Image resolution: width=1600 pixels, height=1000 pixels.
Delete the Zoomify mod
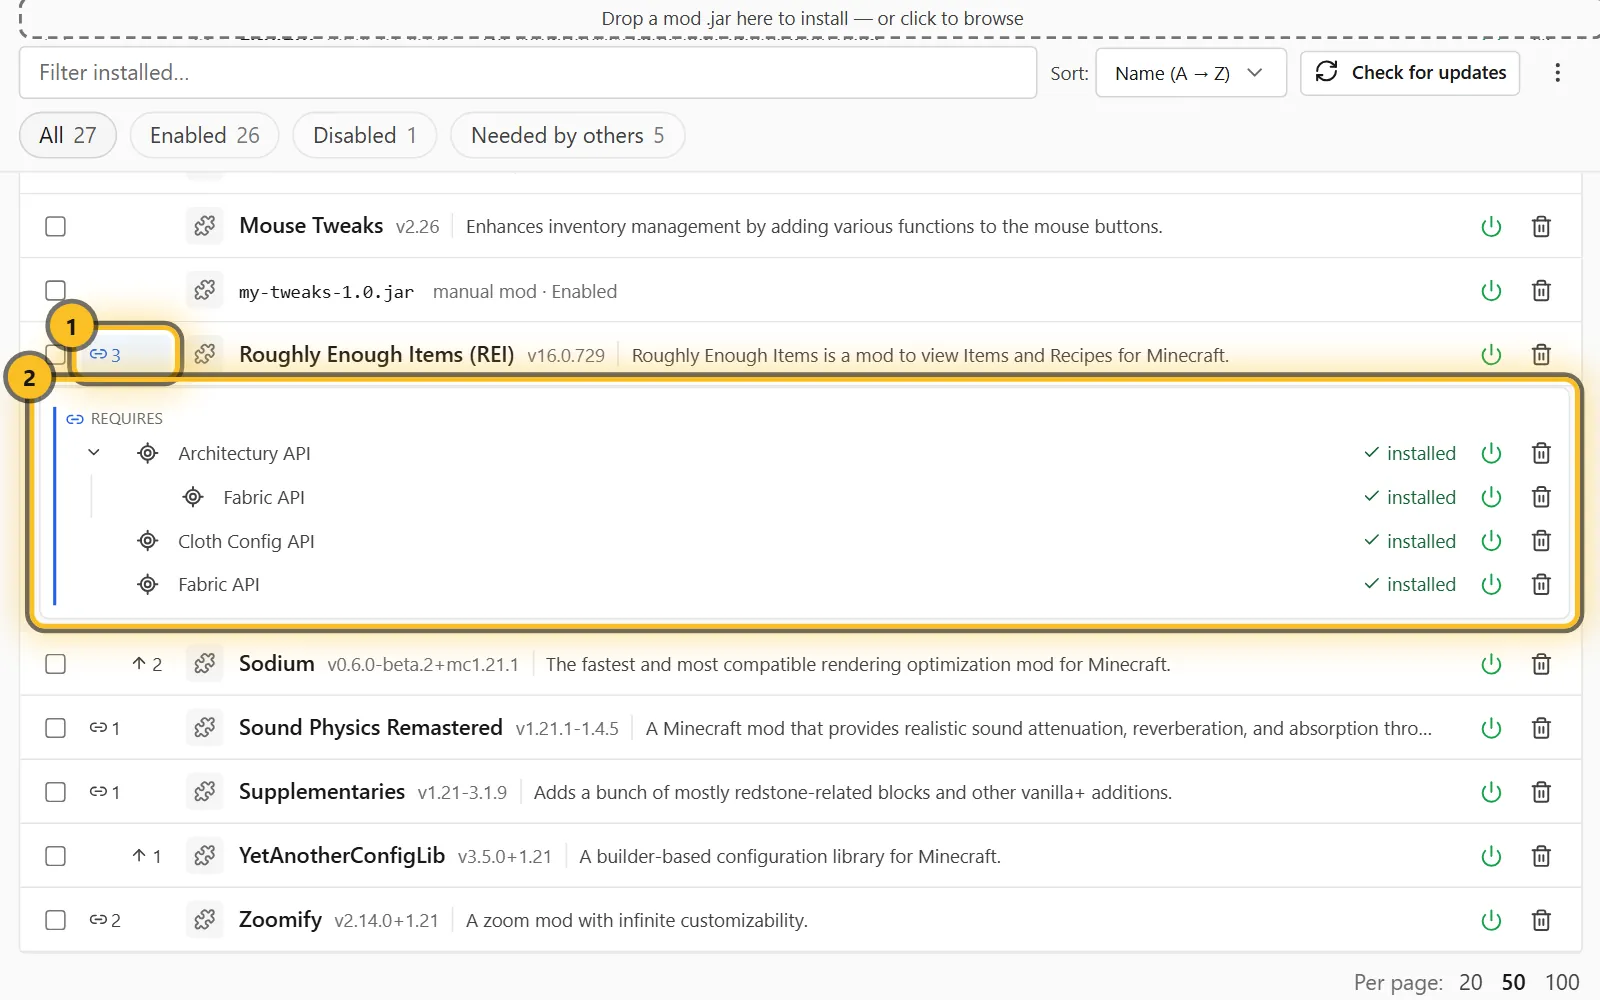coord(1541,920)
